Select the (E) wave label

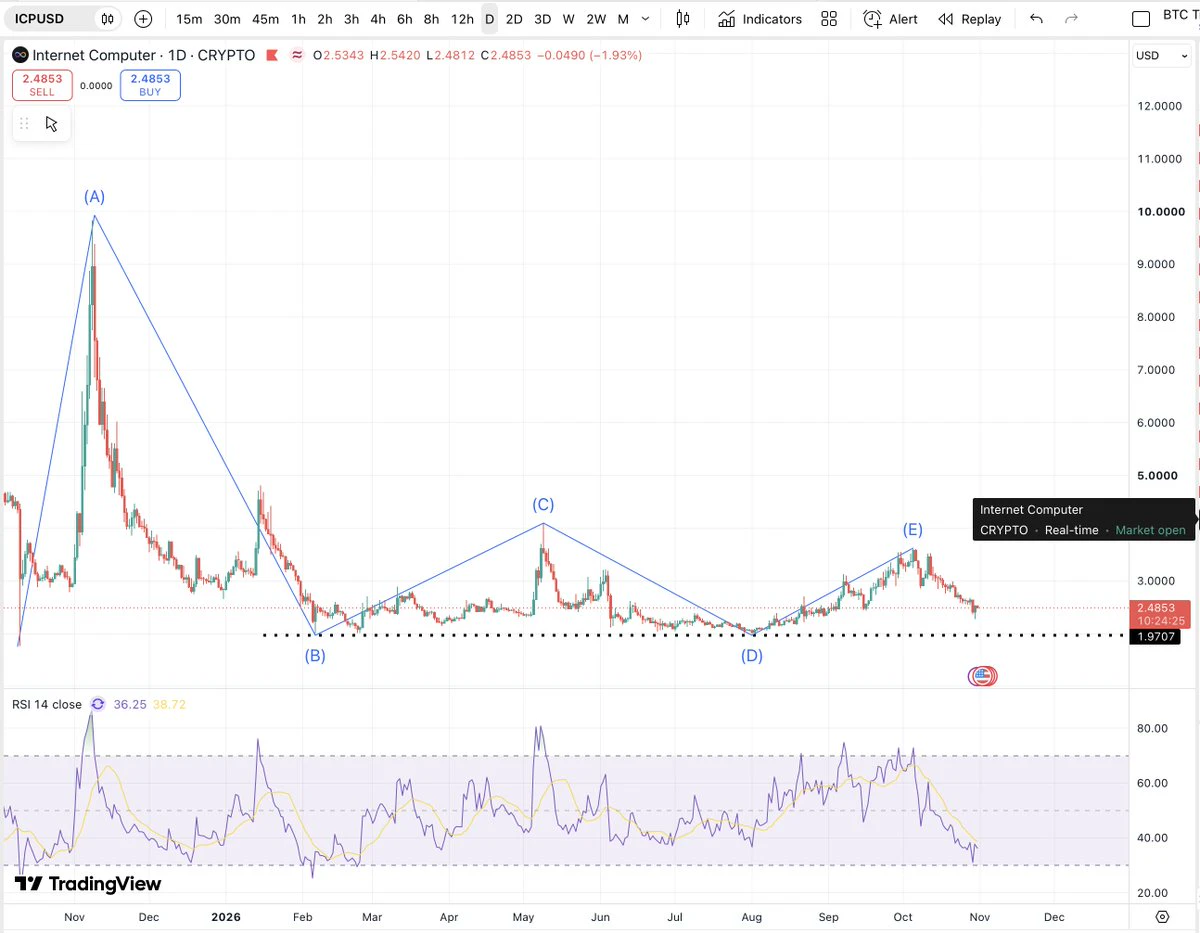(913, 529)
